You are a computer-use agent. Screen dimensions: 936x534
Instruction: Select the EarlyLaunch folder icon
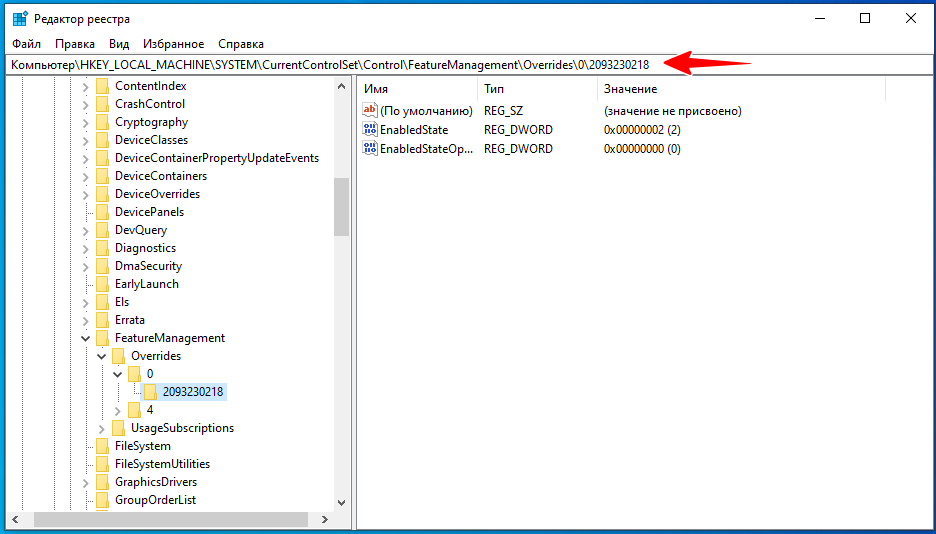(x=102, y=284)
